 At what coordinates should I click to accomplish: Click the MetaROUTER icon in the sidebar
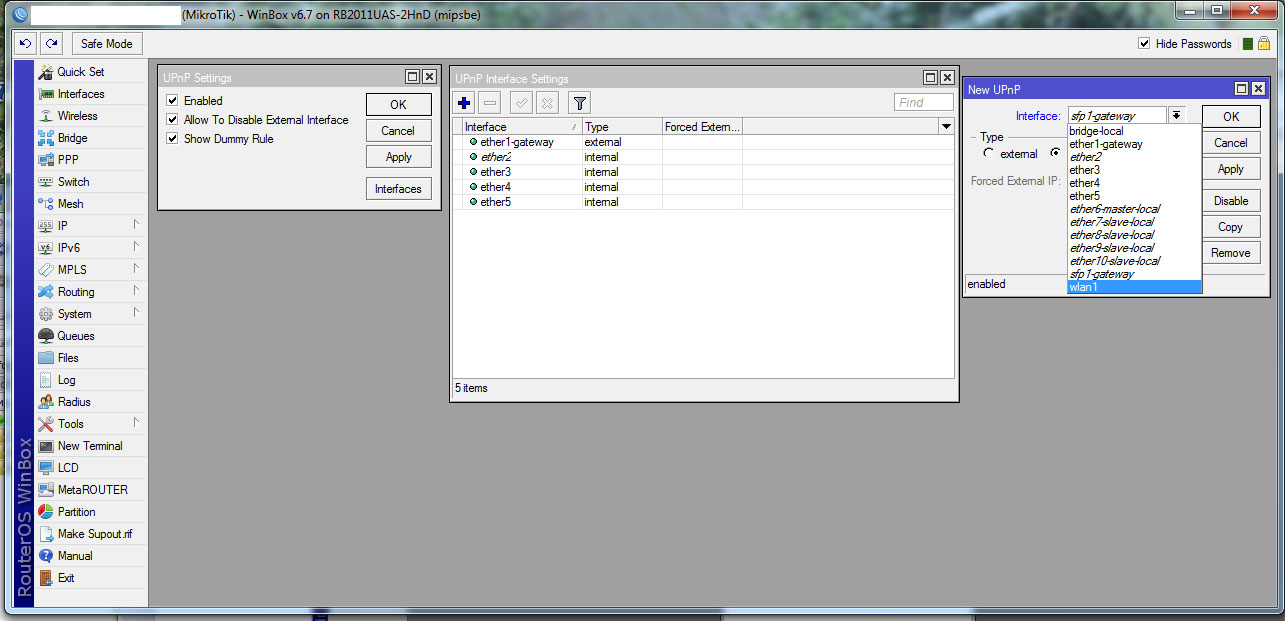coord(46,490)
